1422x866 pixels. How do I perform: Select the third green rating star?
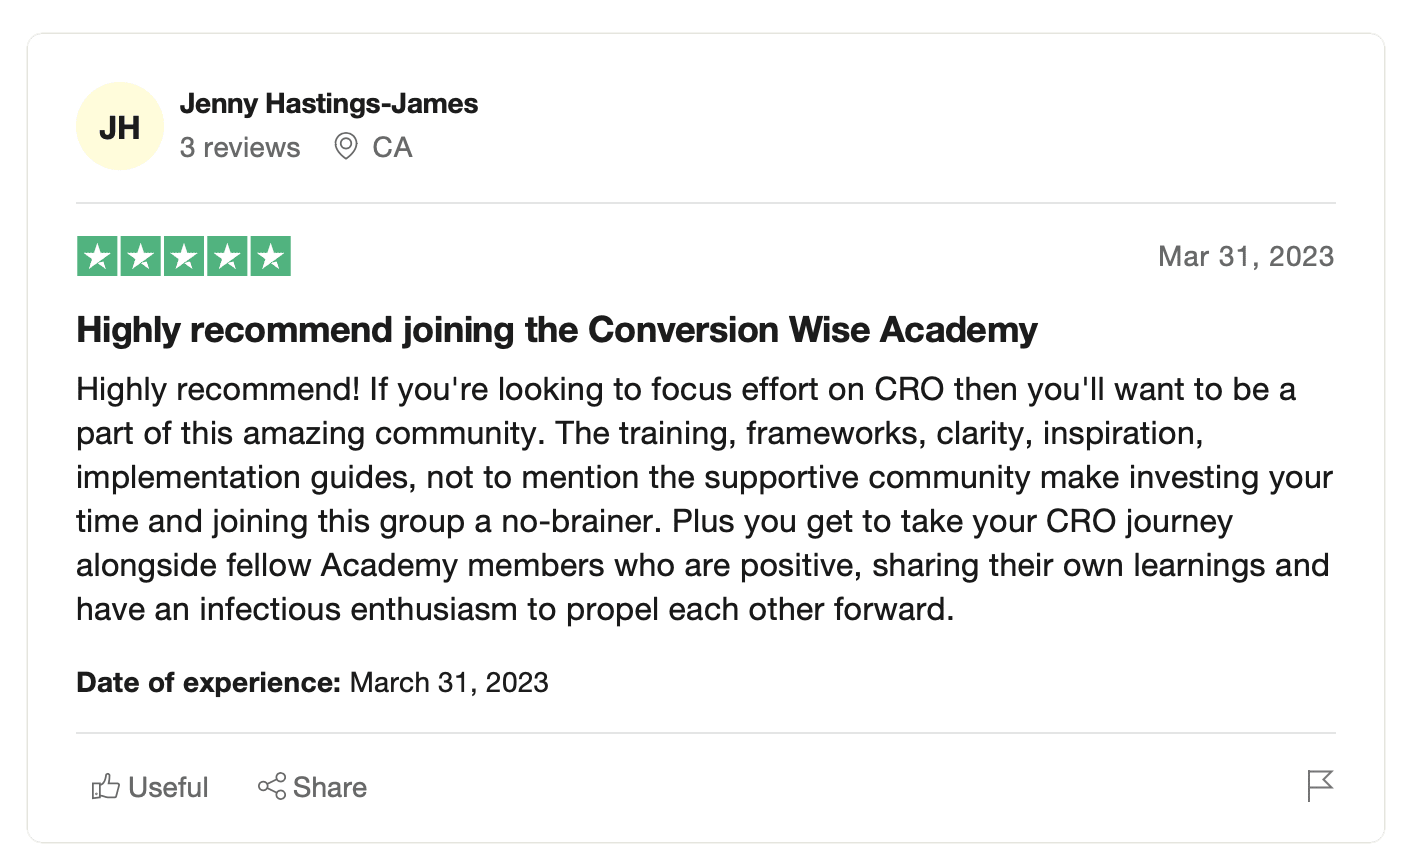click(x=184, y=257)
